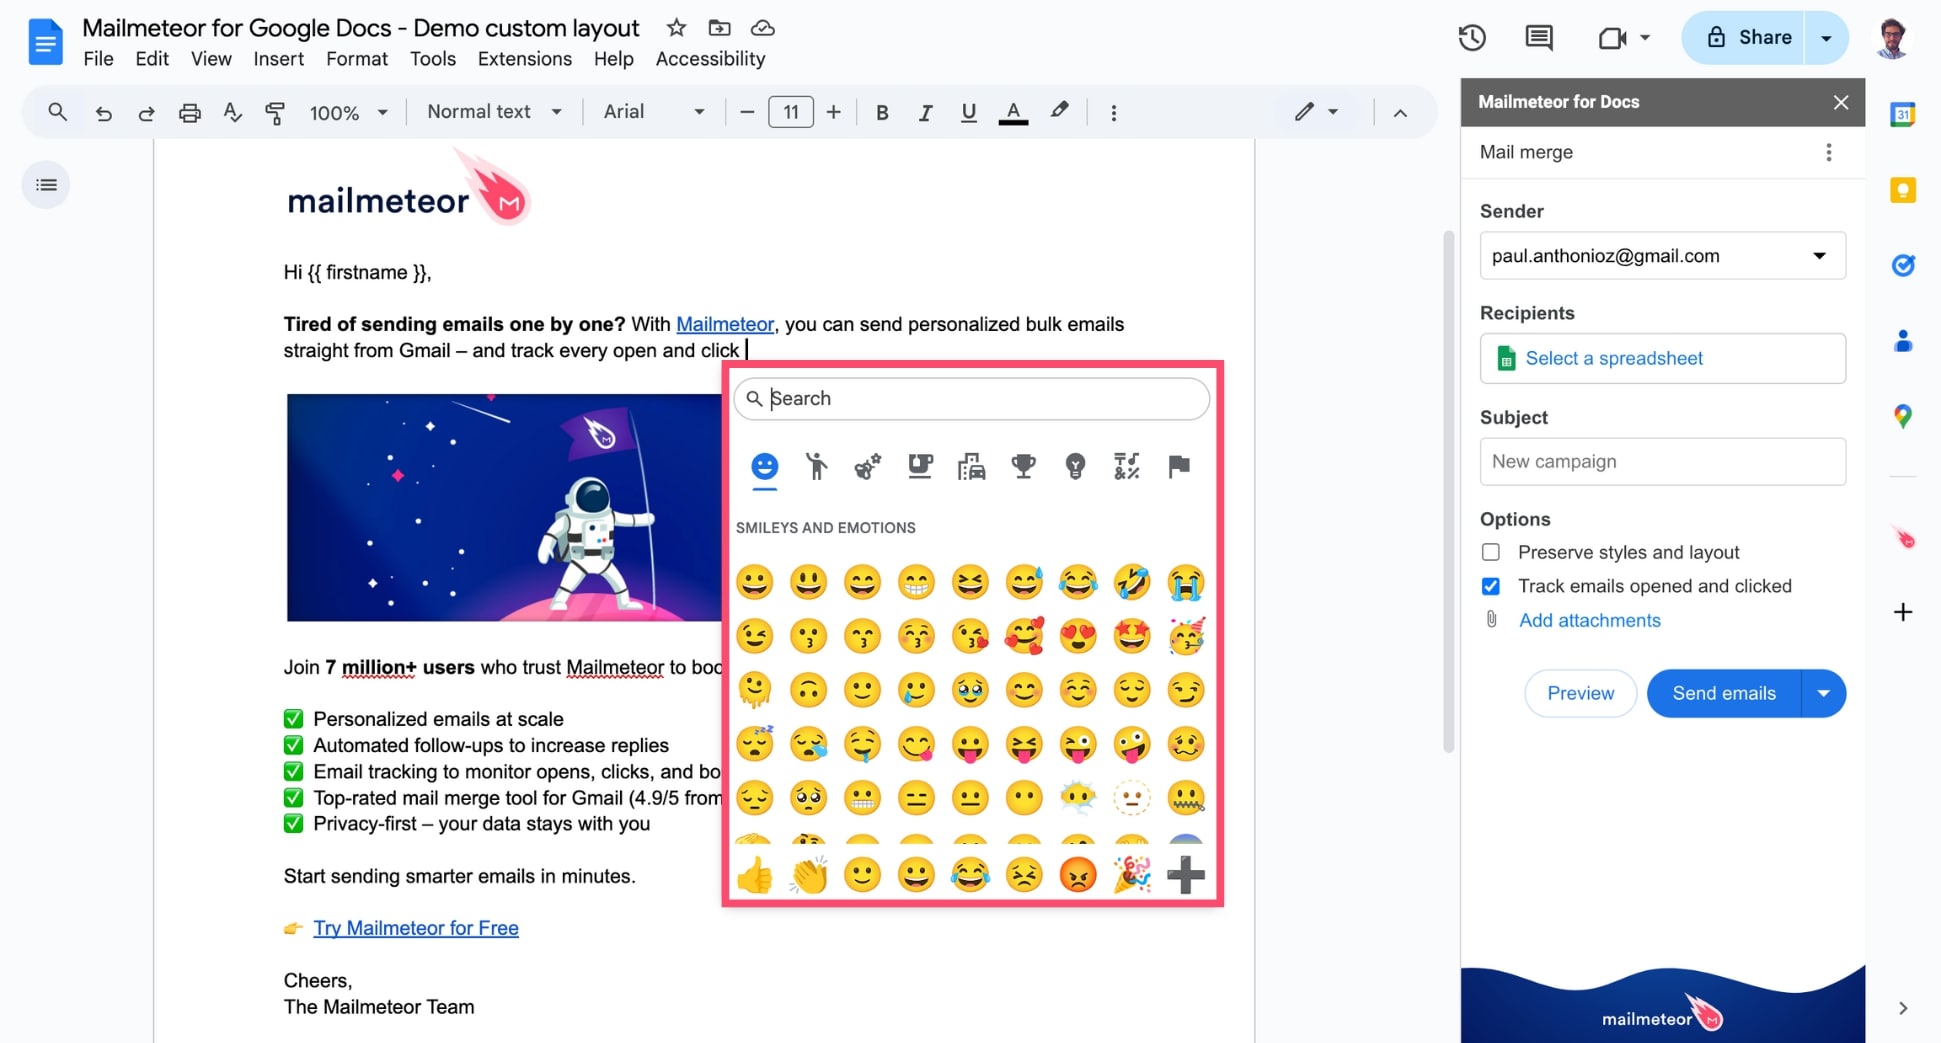Select Smileys emoji category tab
This screenshot has width=1941, height=1043.
pyautogui.click(x=764, y=467)
